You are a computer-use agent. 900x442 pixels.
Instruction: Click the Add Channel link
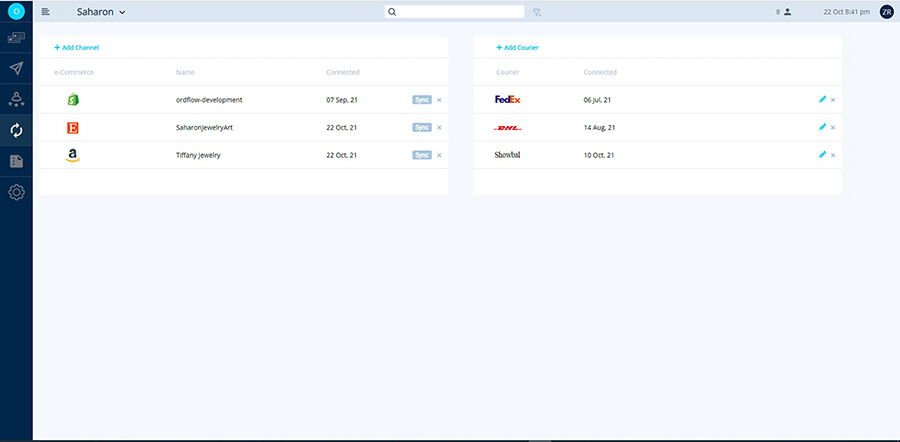tap(76, 48)
